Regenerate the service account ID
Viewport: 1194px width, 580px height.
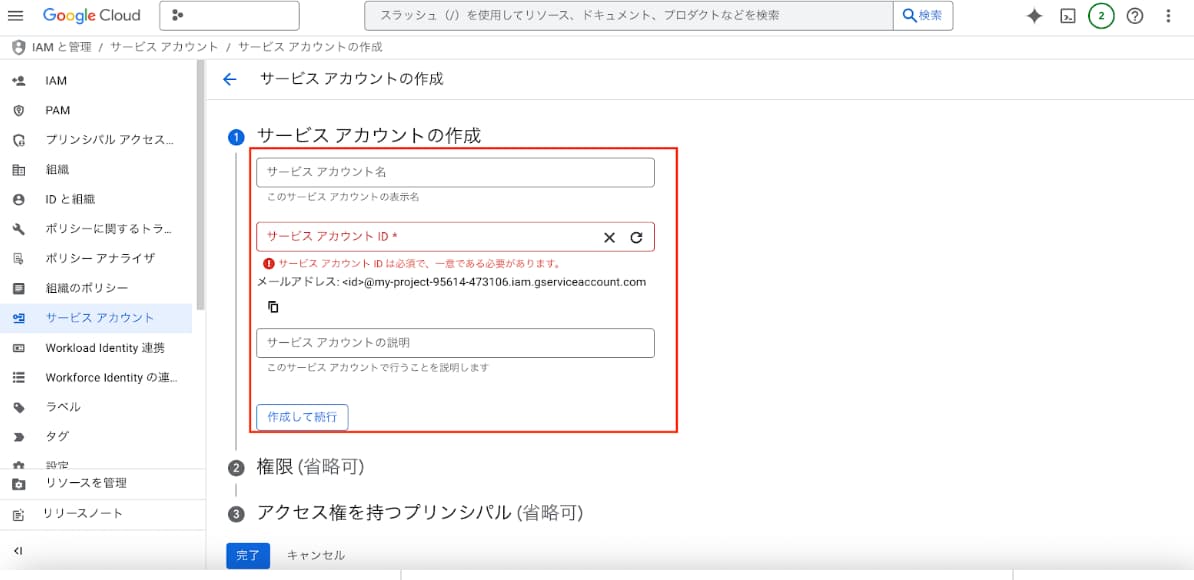pyautogui.click(x=637, y=237)
